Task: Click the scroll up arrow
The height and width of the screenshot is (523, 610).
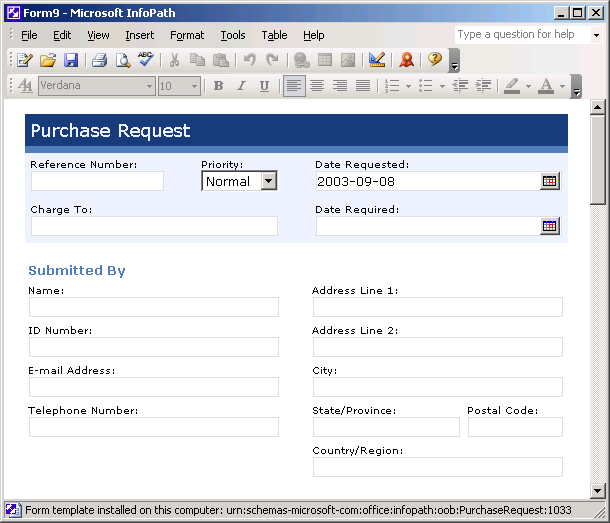Action: (597, 107)
